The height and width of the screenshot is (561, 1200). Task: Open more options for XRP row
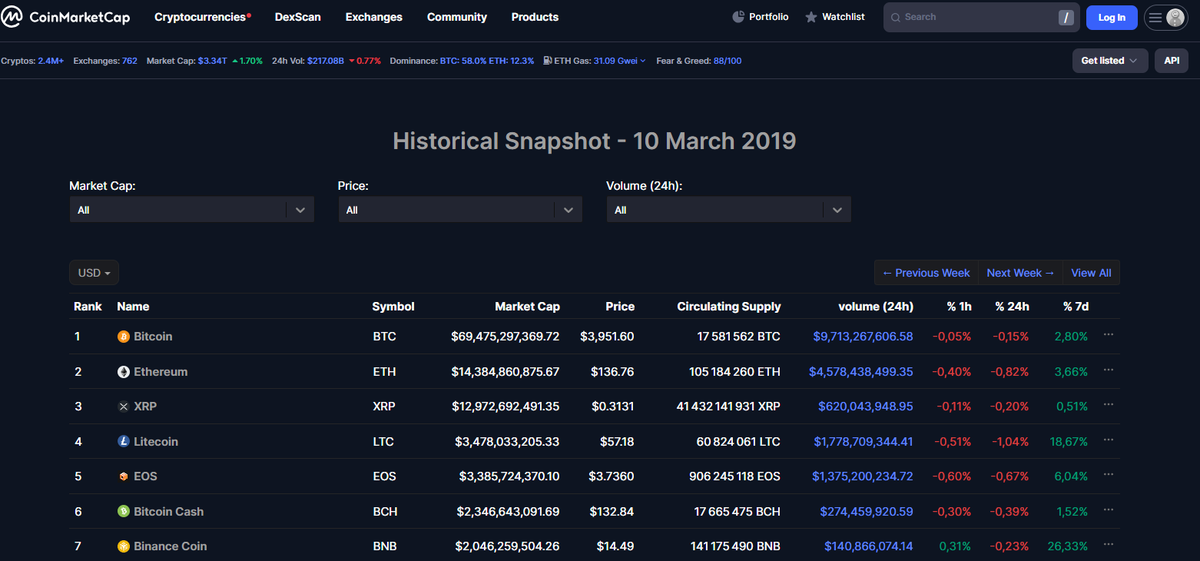click(1108, 406)
